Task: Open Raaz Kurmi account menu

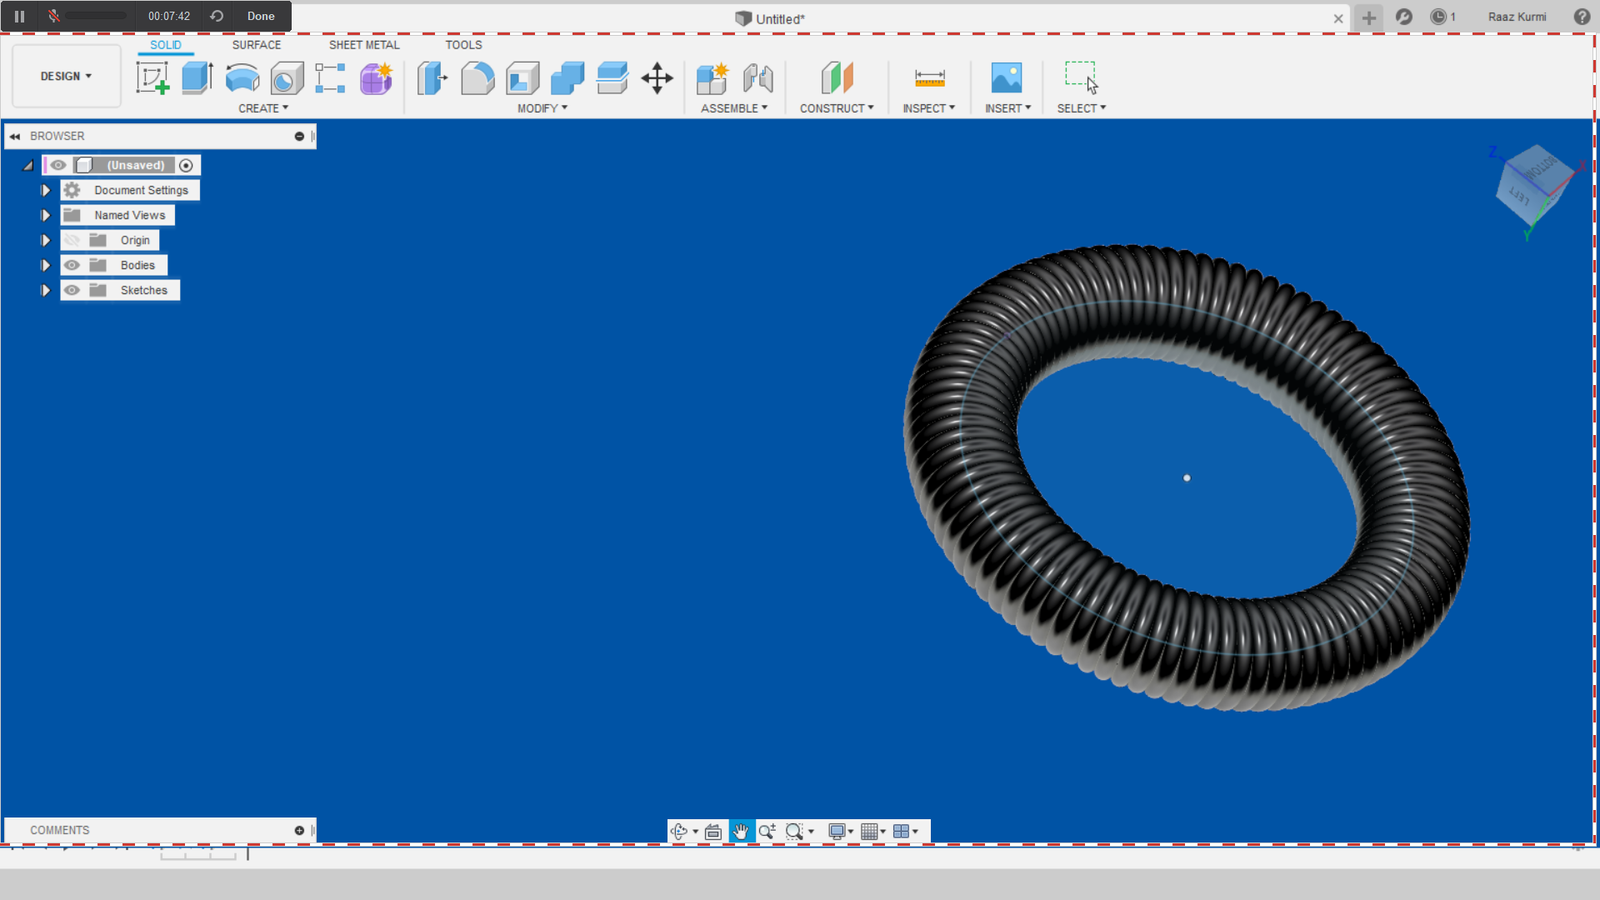Action: [x=1517, y=17]
